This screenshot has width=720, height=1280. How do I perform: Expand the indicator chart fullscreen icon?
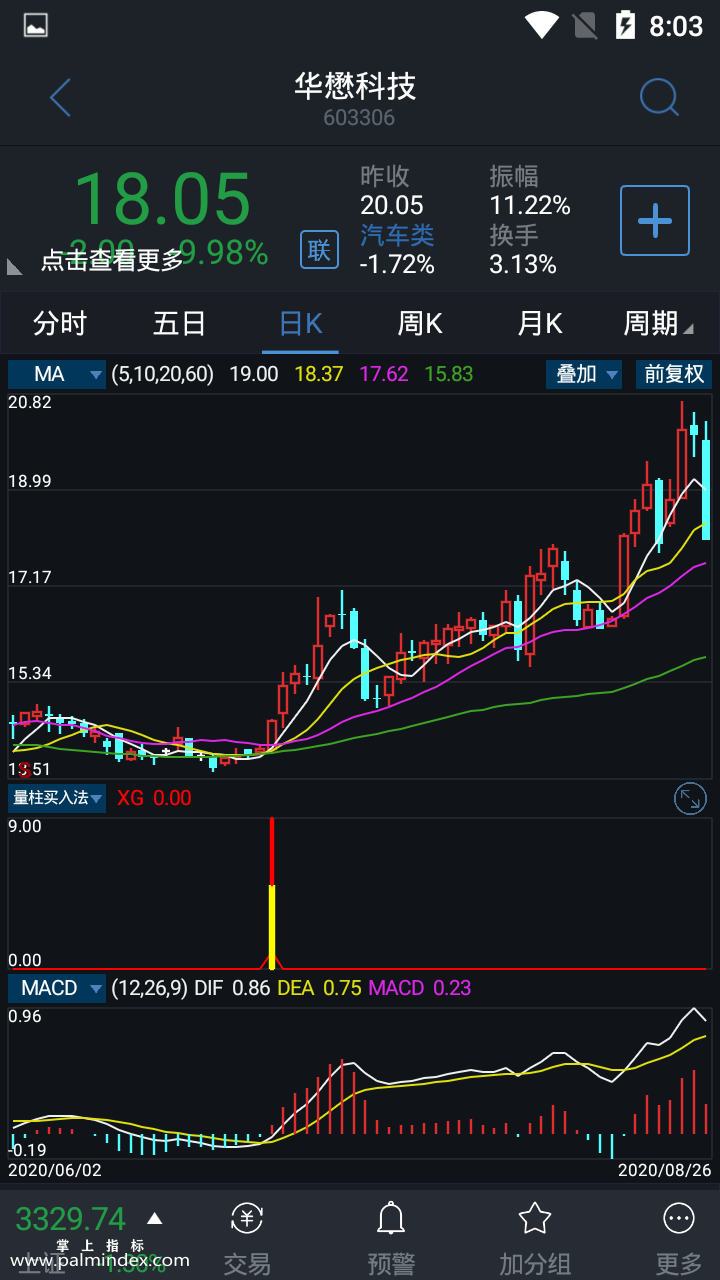click(x=690, y=798)
